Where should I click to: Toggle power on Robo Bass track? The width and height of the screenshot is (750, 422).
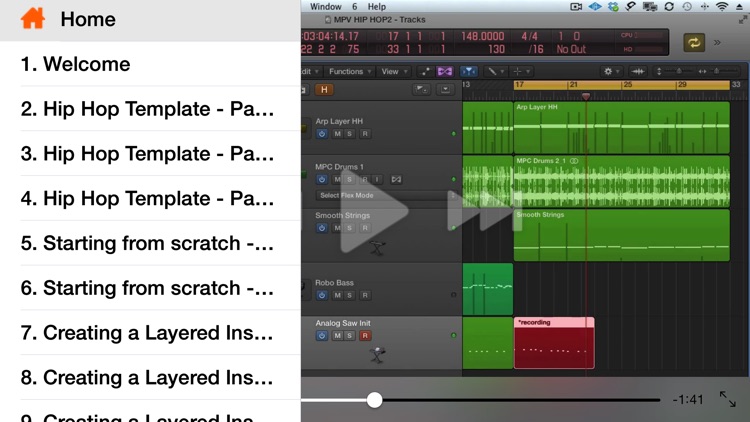tap(322, 295)
